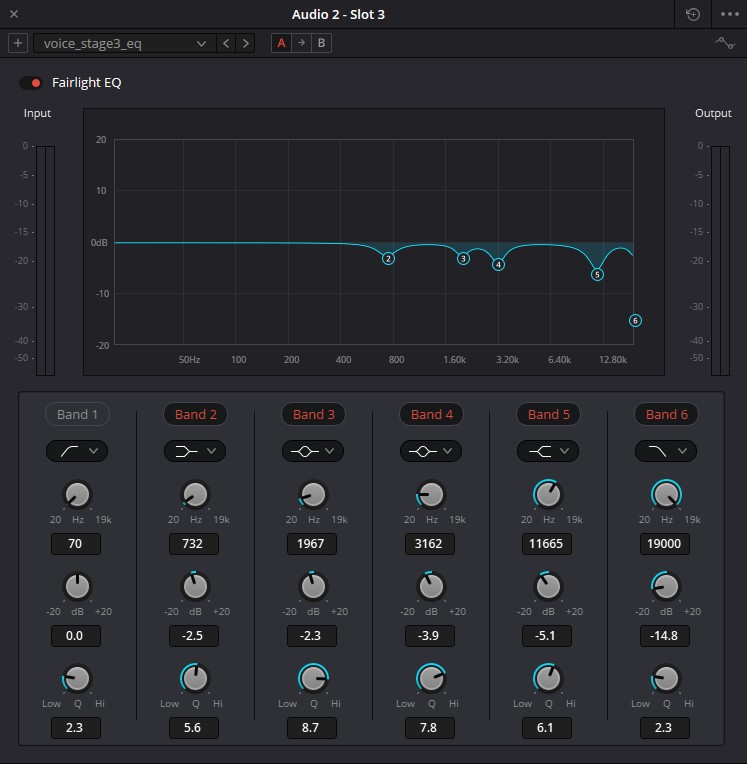This screenshot has width=747, height=764.
Task: Click the EQ curve icon at top right
Action: pyautogui.click(x=725, y=43)
